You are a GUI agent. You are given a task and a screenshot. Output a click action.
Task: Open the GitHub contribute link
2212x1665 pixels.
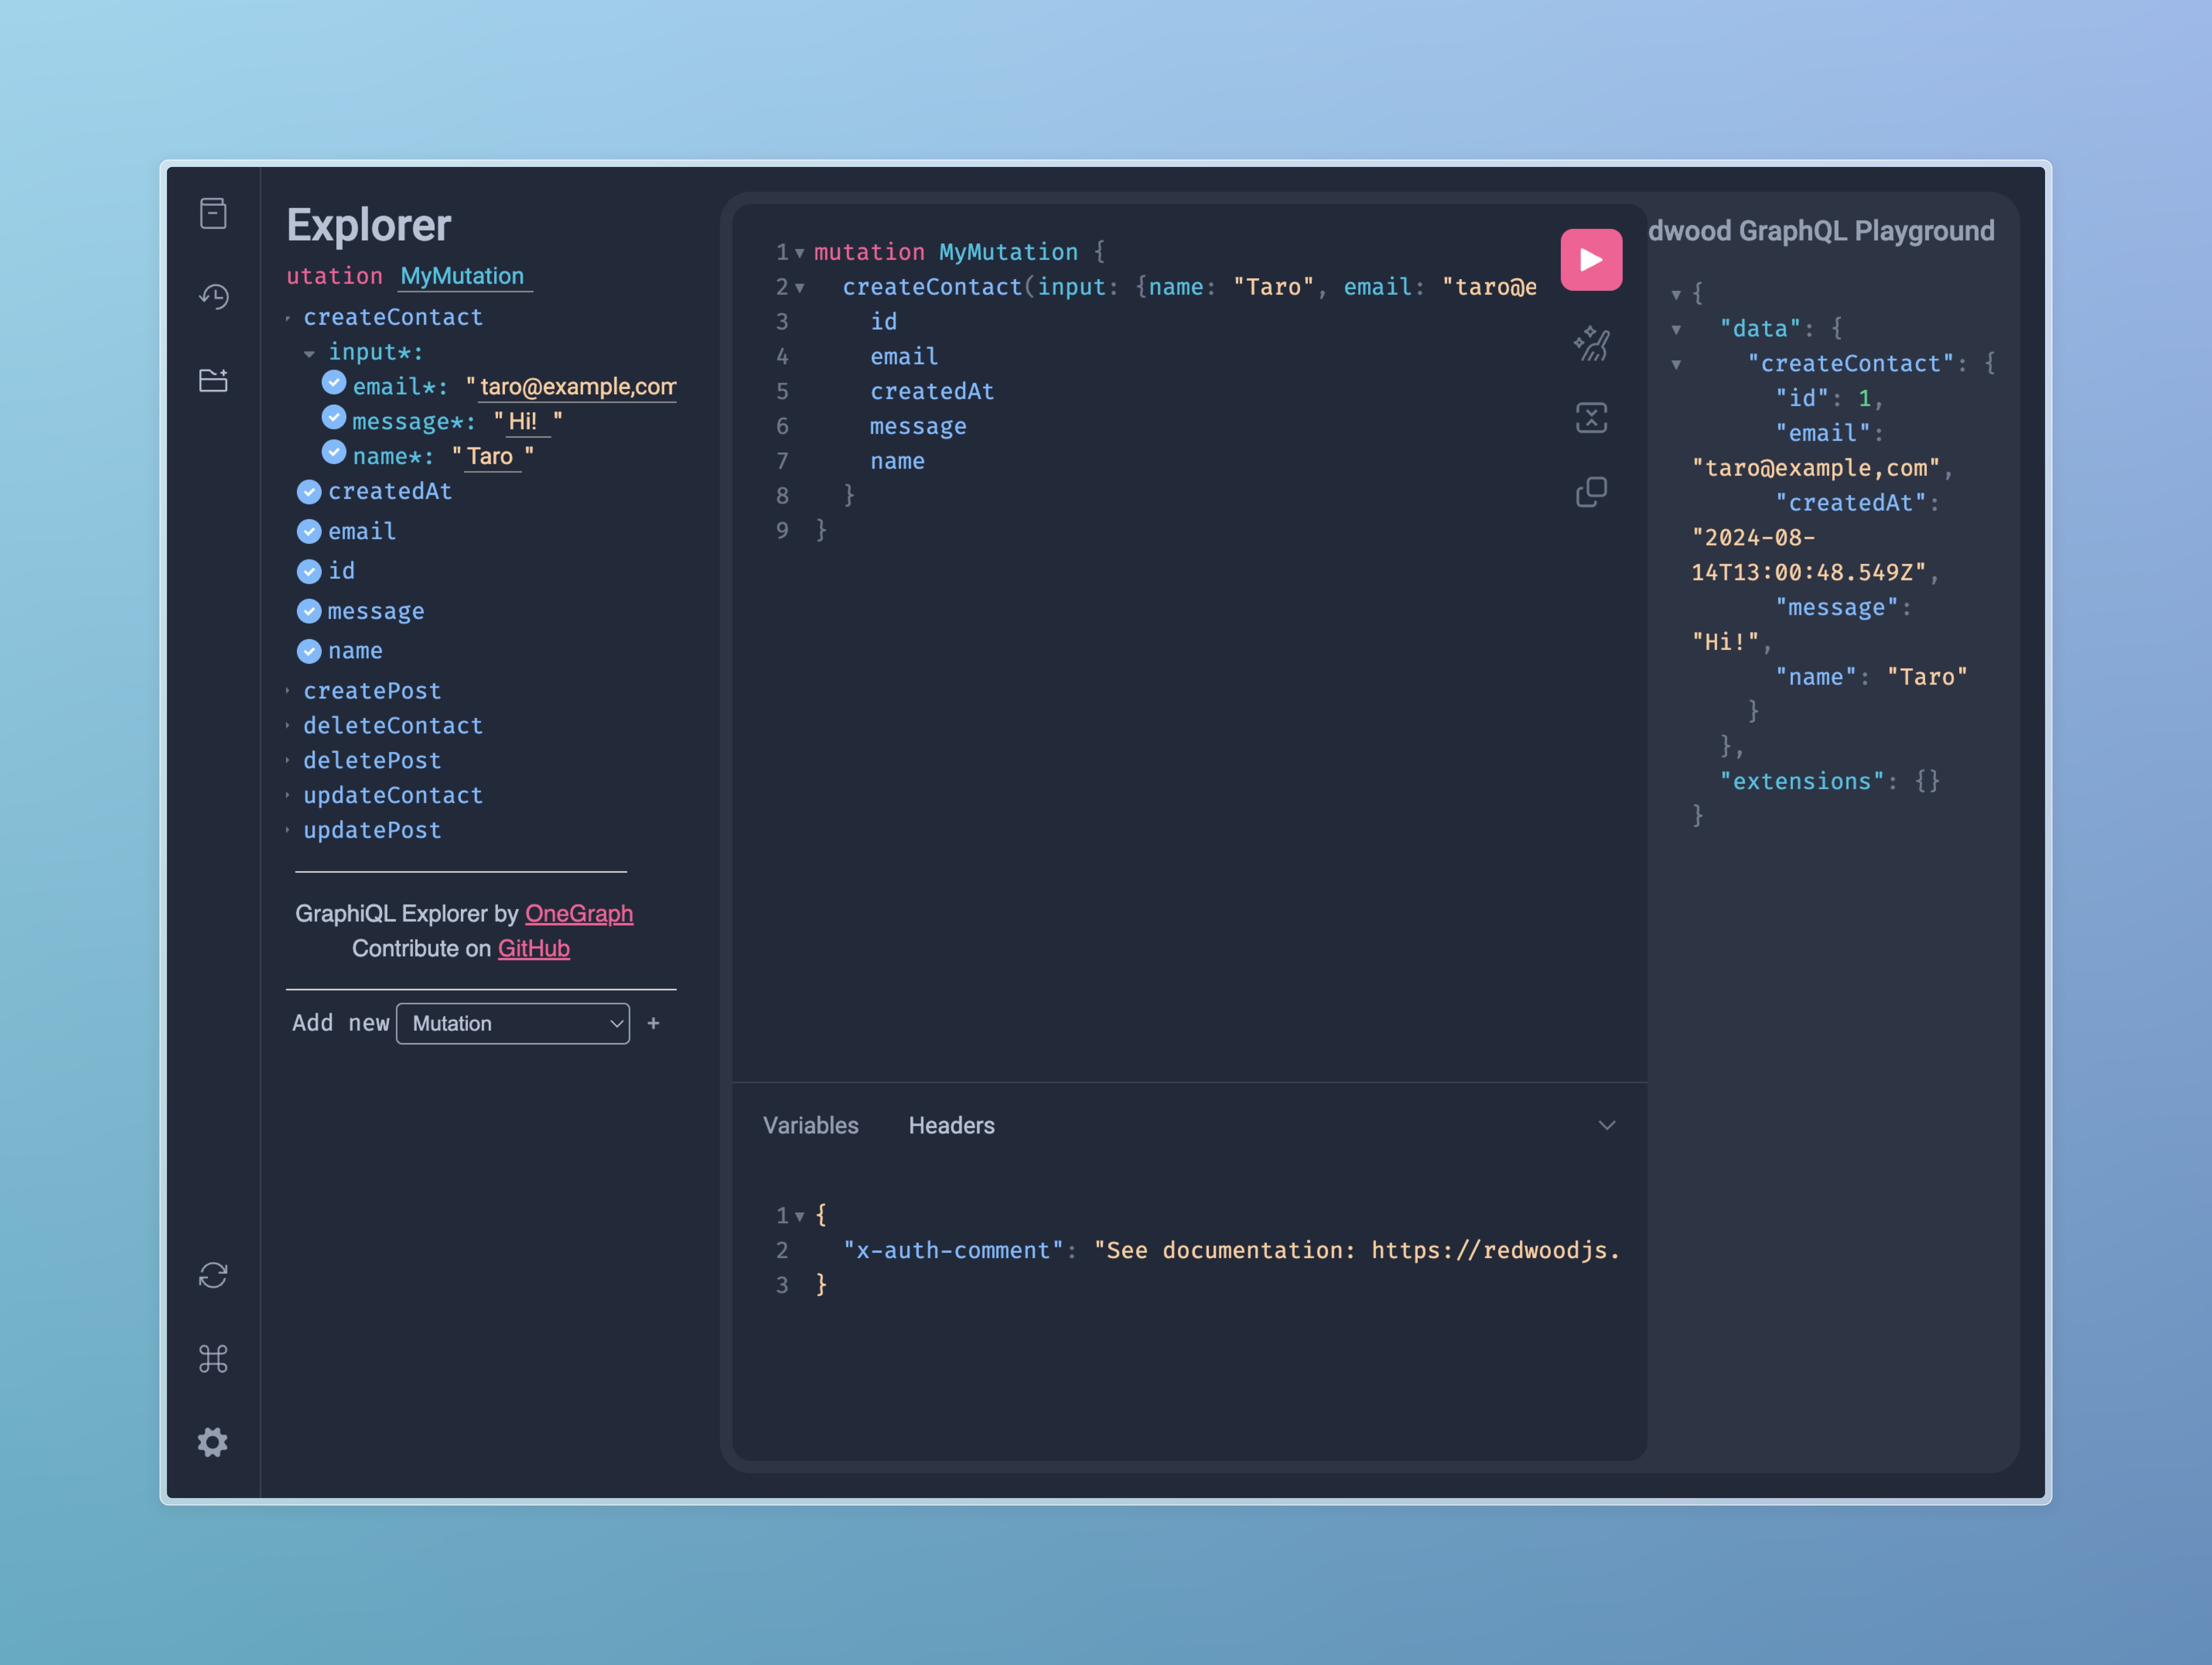coord(534,948)
